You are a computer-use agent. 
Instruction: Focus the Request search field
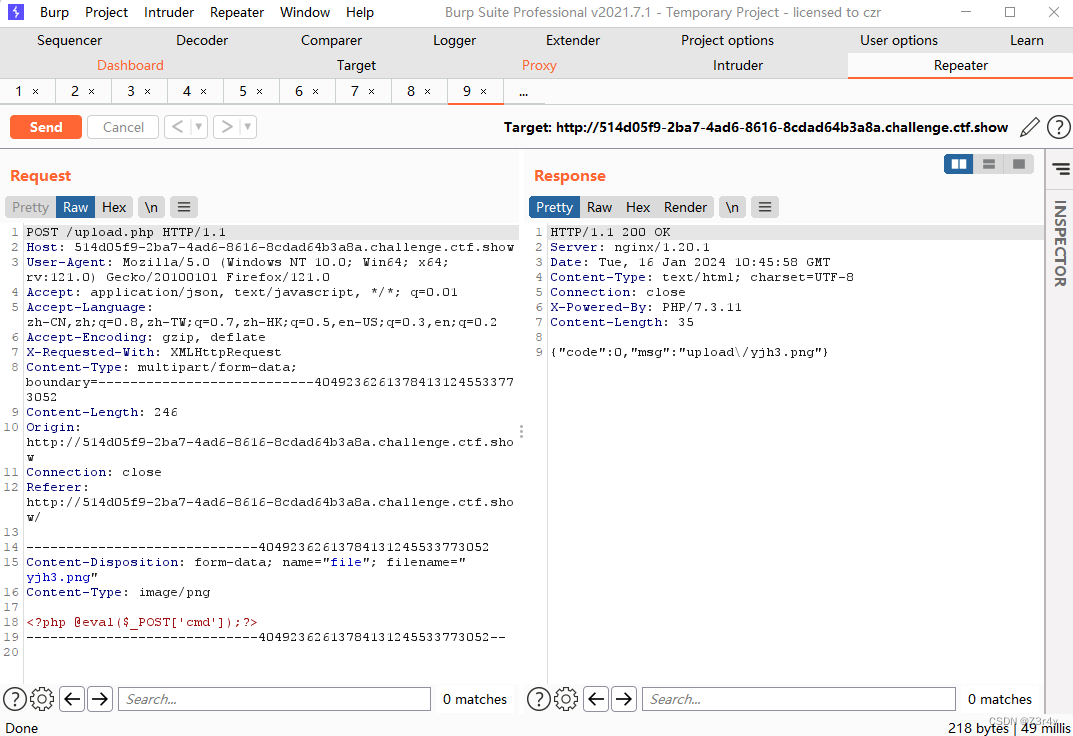tap(274, 699)
